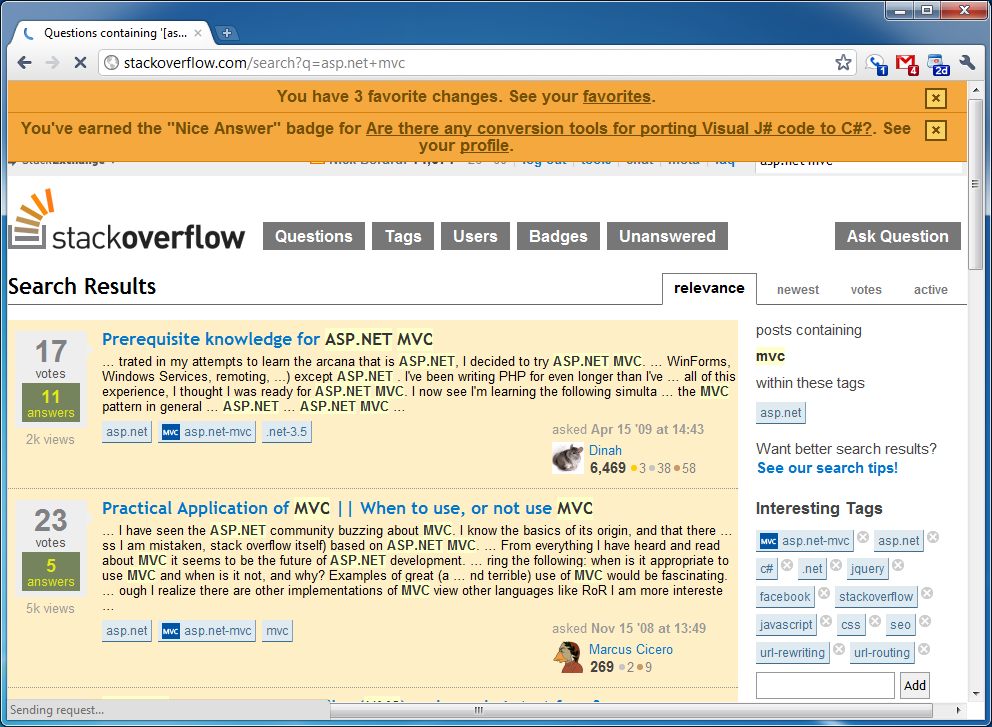Remove the facebook interesting tag
Viewport: 992px width, 727px height.
pyautogui.click(x=823, y=594)
